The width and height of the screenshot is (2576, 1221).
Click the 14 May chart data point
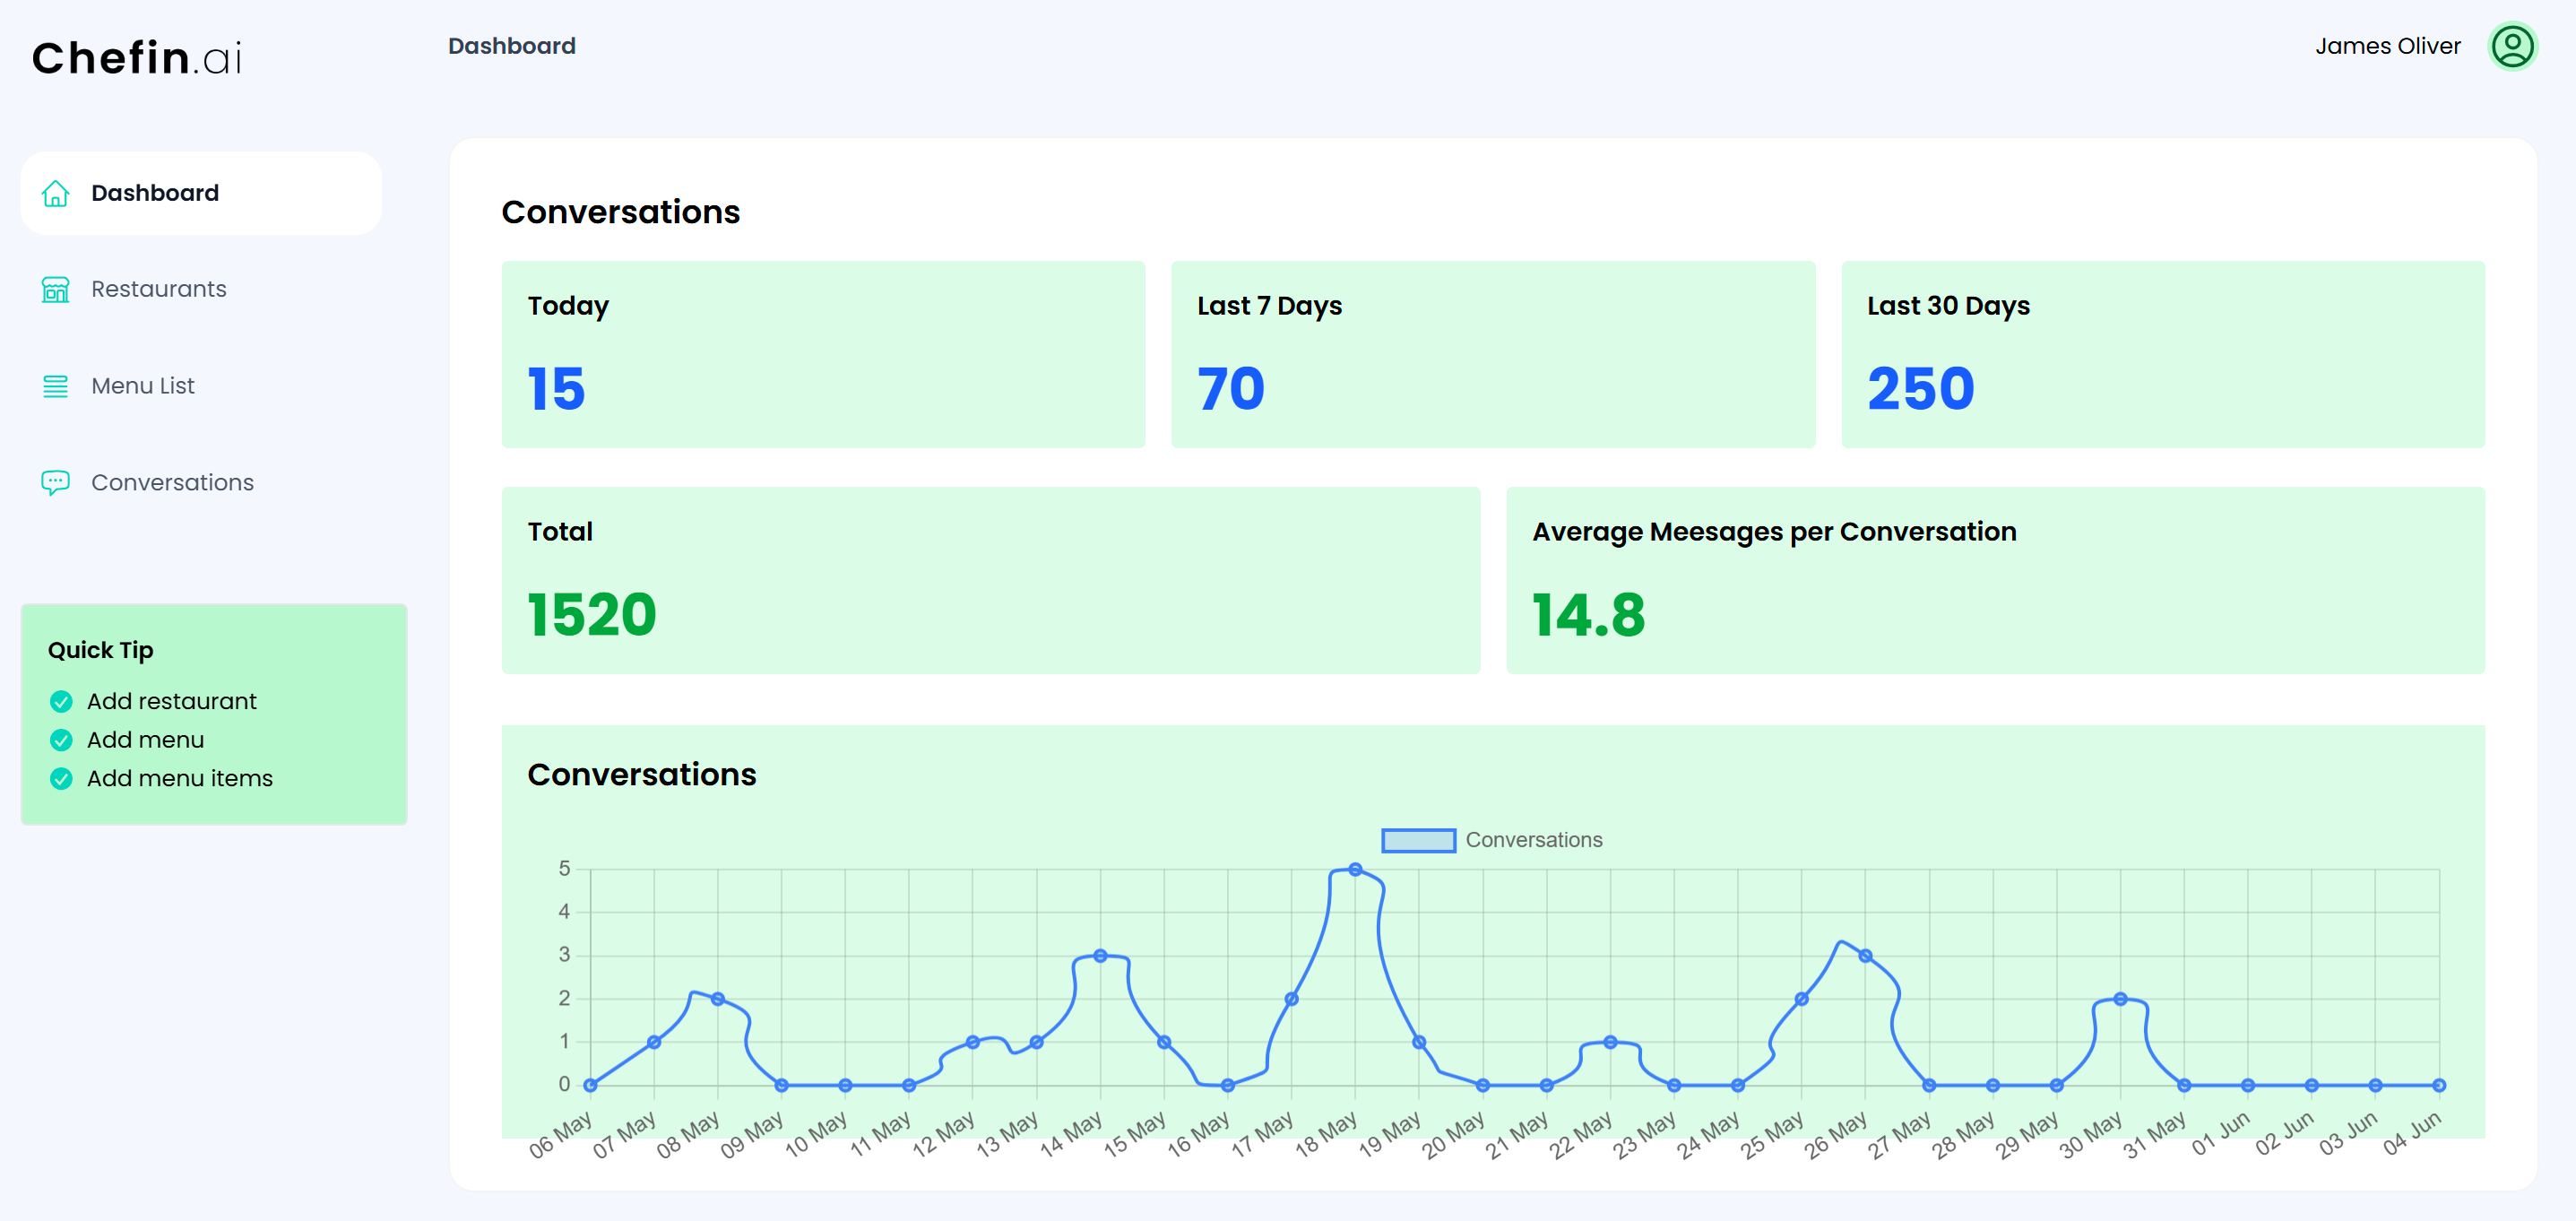pyautogui.click(x=1099, y=956)
